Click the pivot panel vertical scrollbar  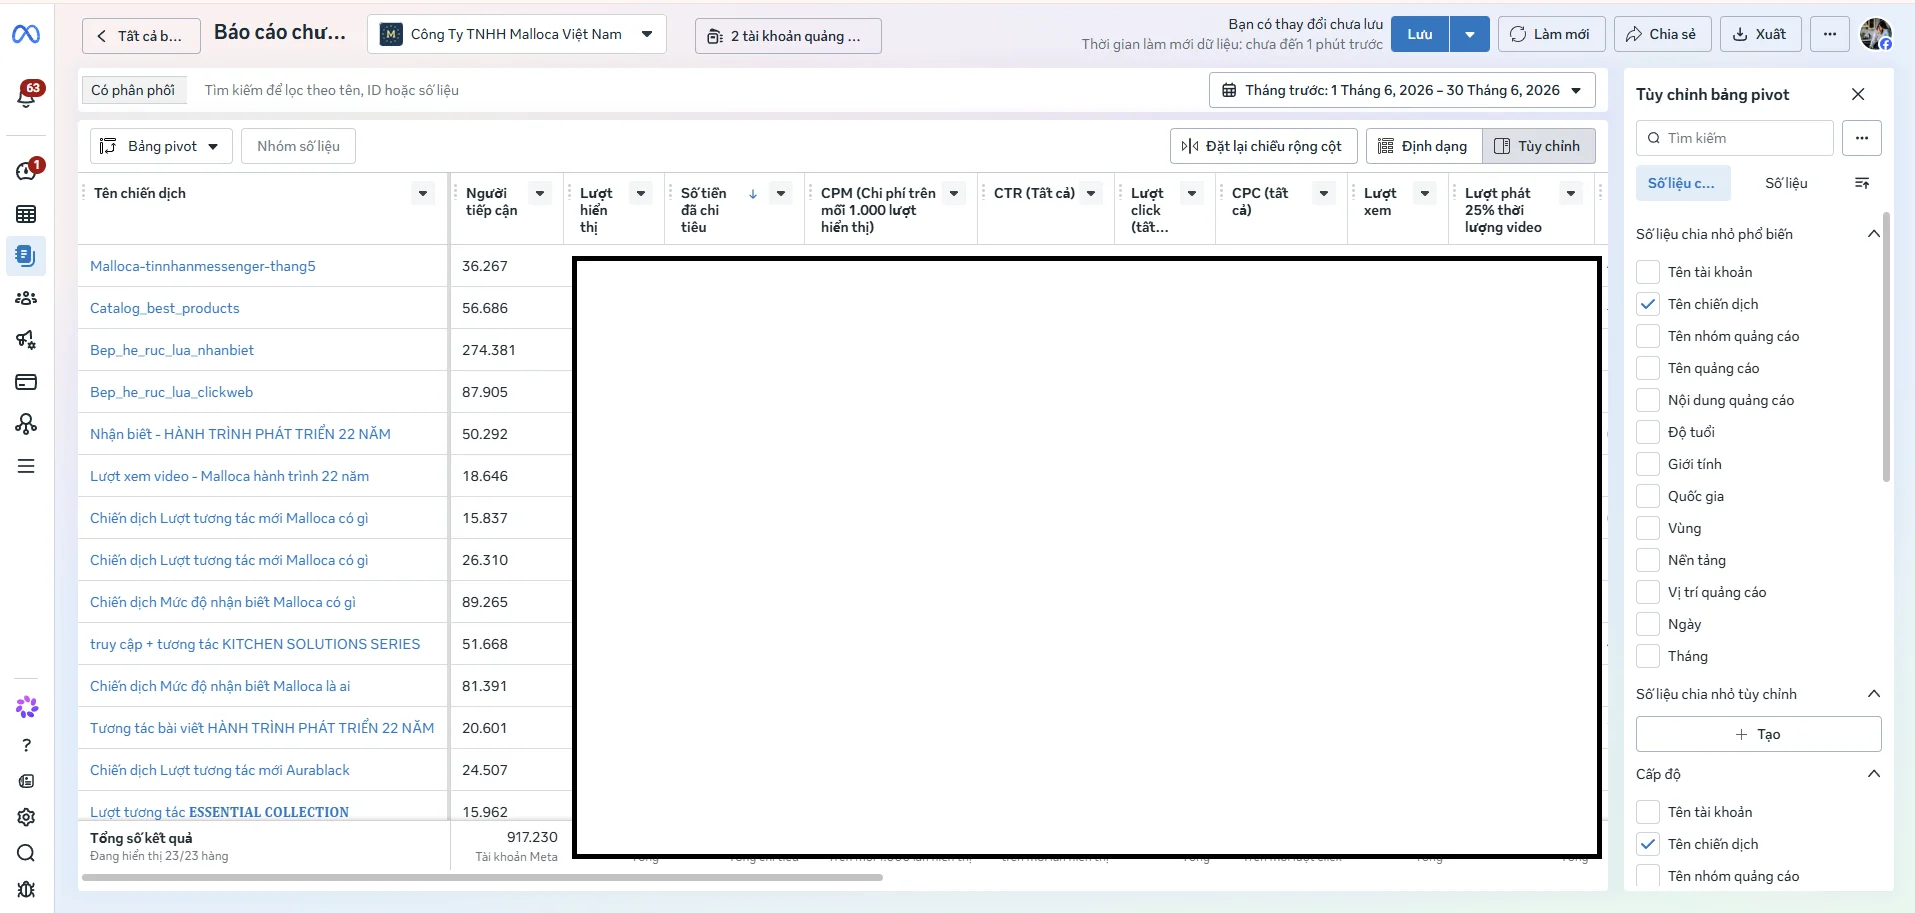pyautogui.click(x=1886, y=347)
